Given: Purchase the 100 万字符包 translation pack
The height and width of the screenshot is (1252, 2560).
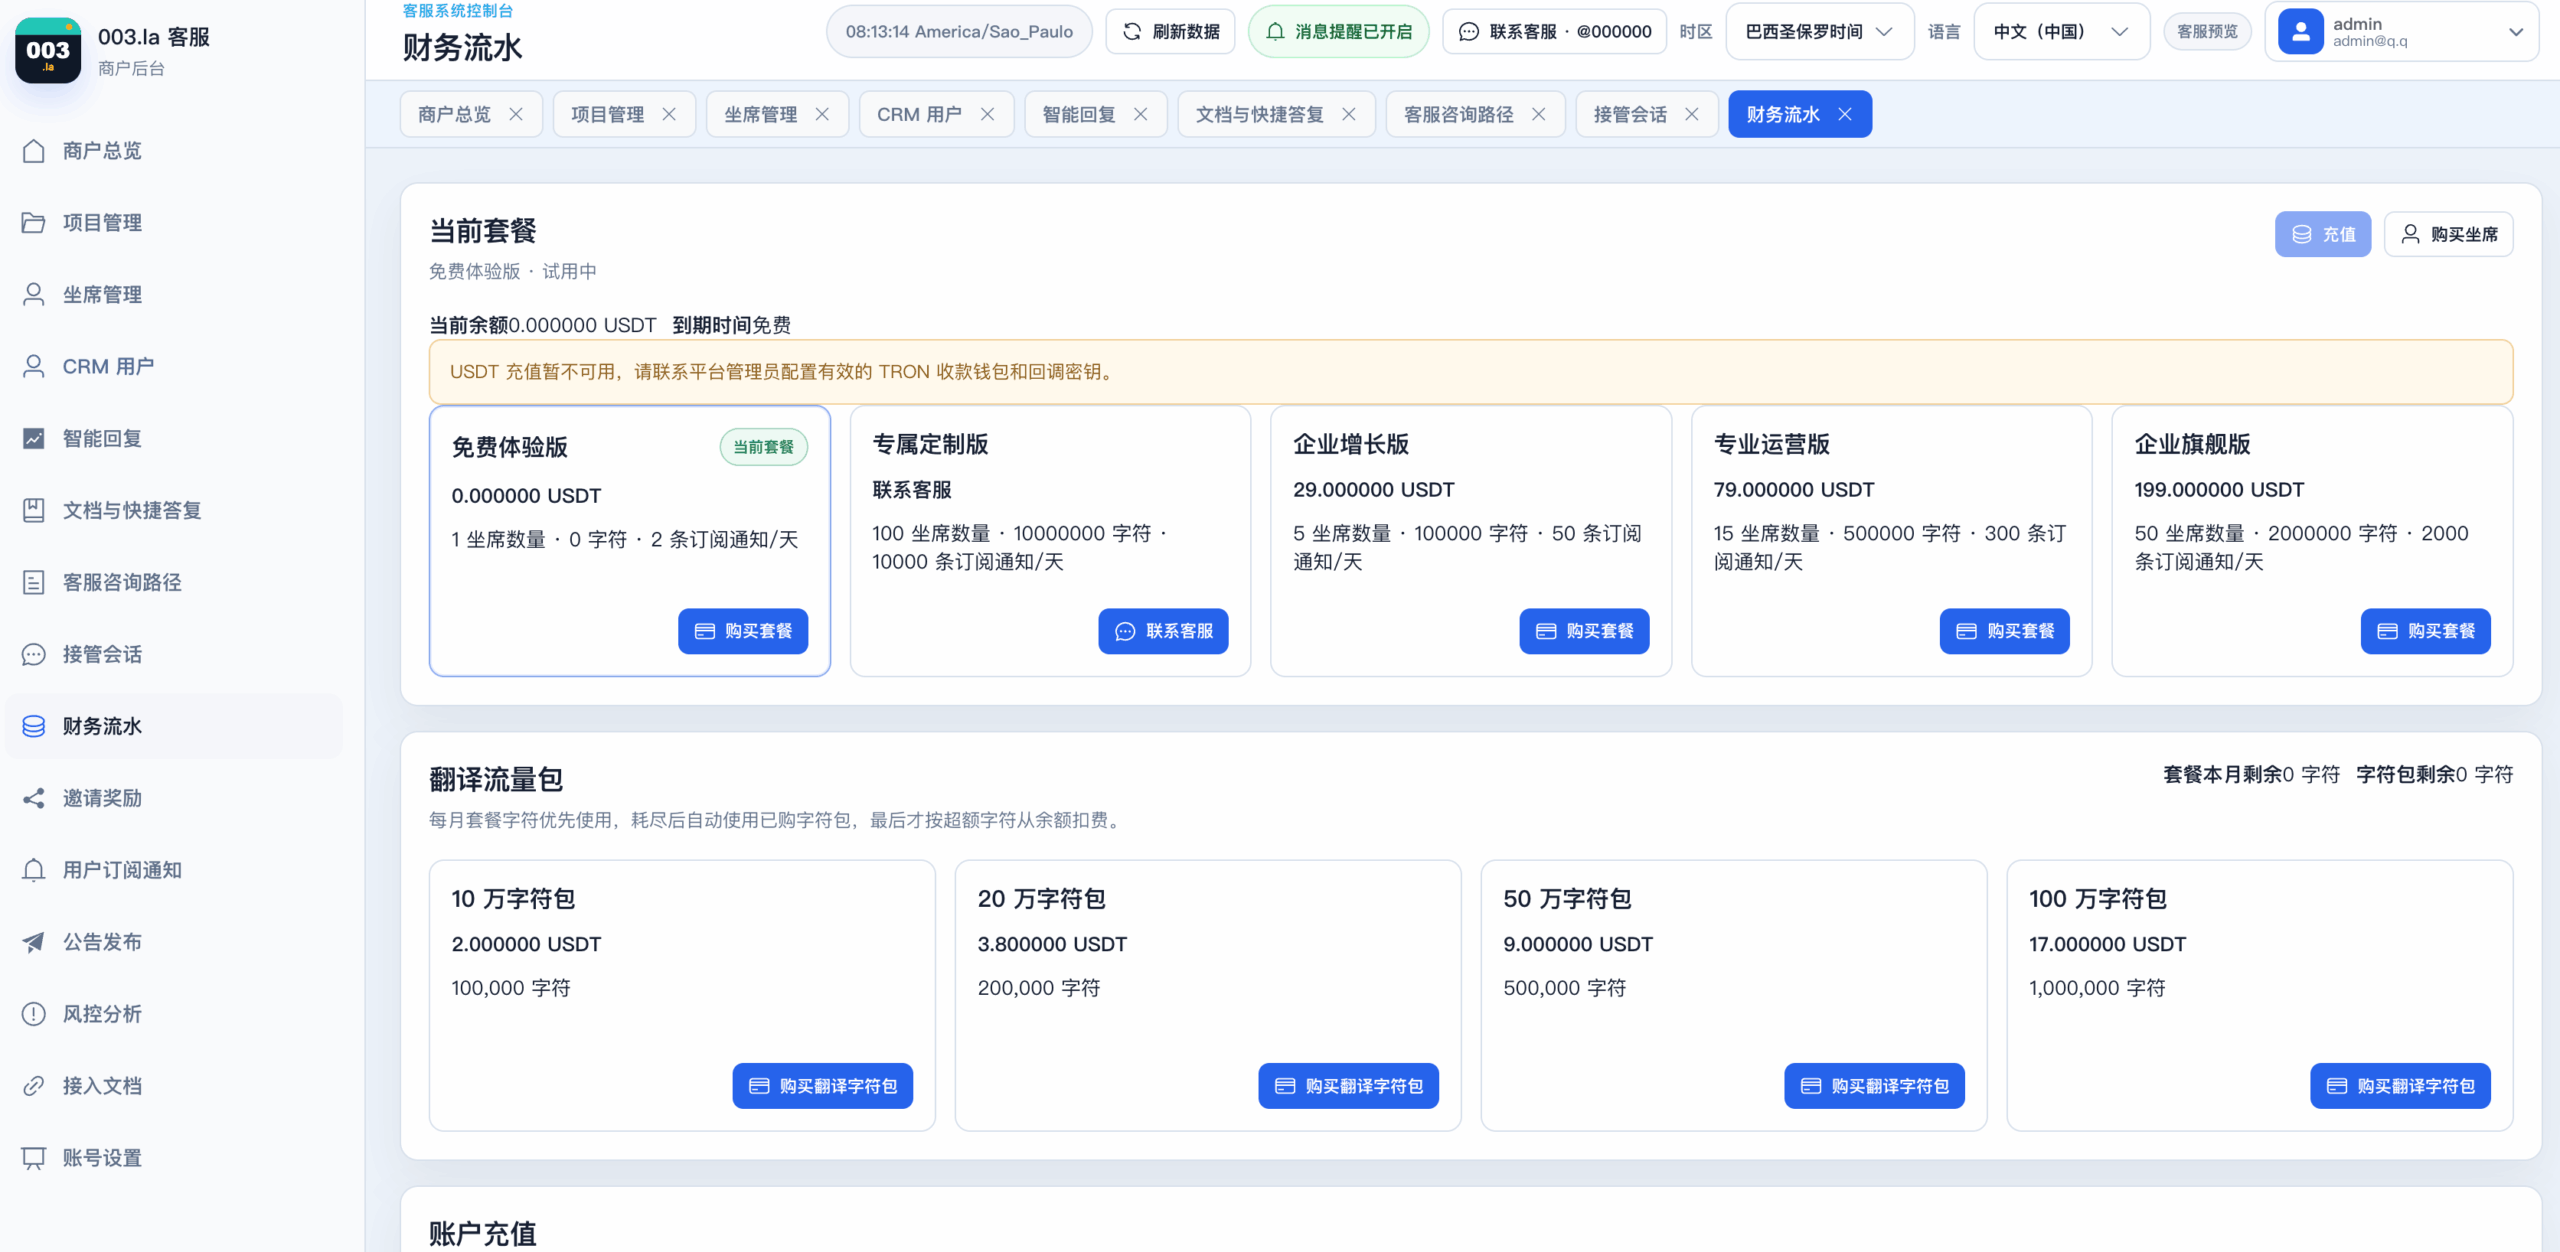Looking at the screenshot, I should [x=2400, y=1086].
